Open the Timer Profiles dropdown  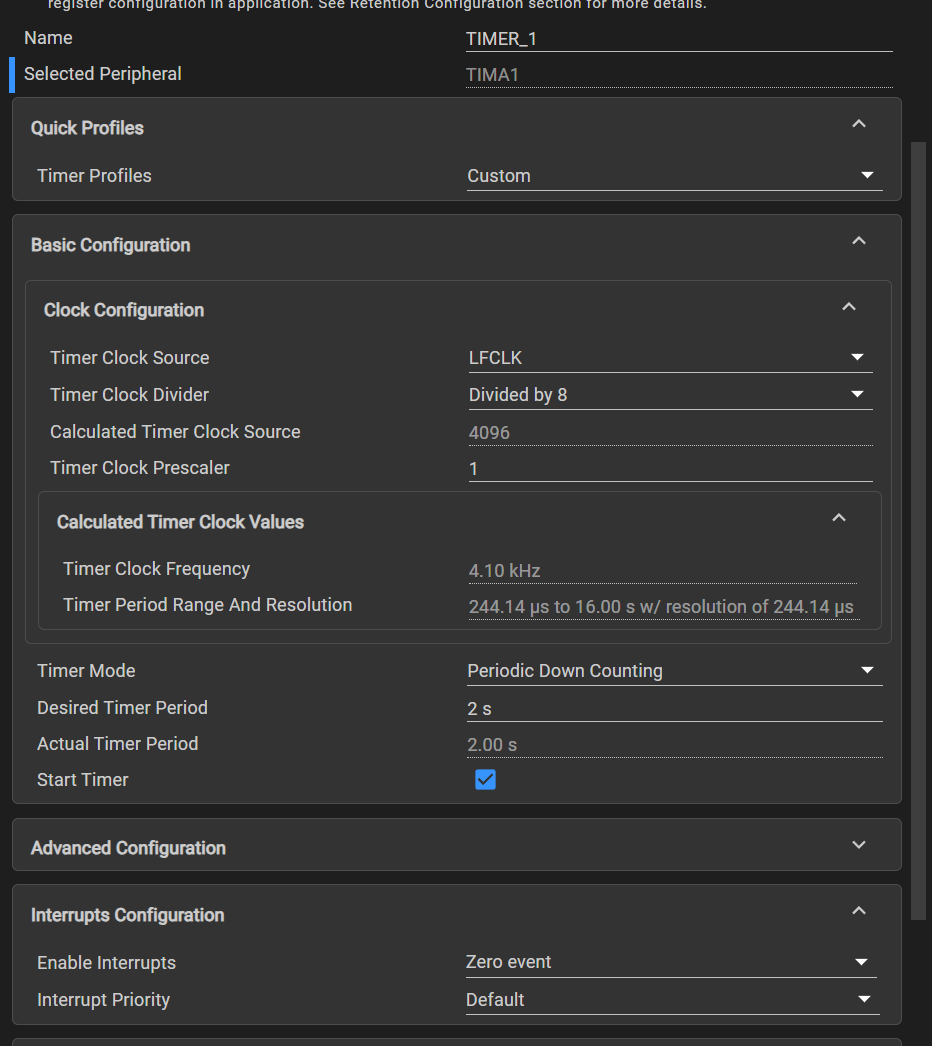coord(674,176)
